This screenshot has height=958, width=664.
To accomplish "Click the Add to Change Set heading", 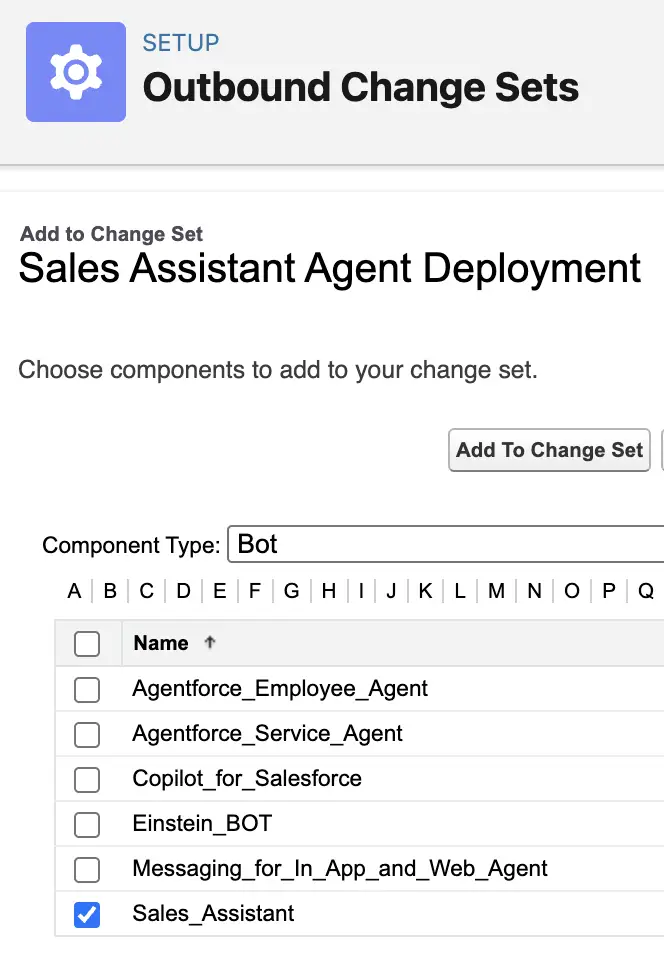I will [111, 234].
